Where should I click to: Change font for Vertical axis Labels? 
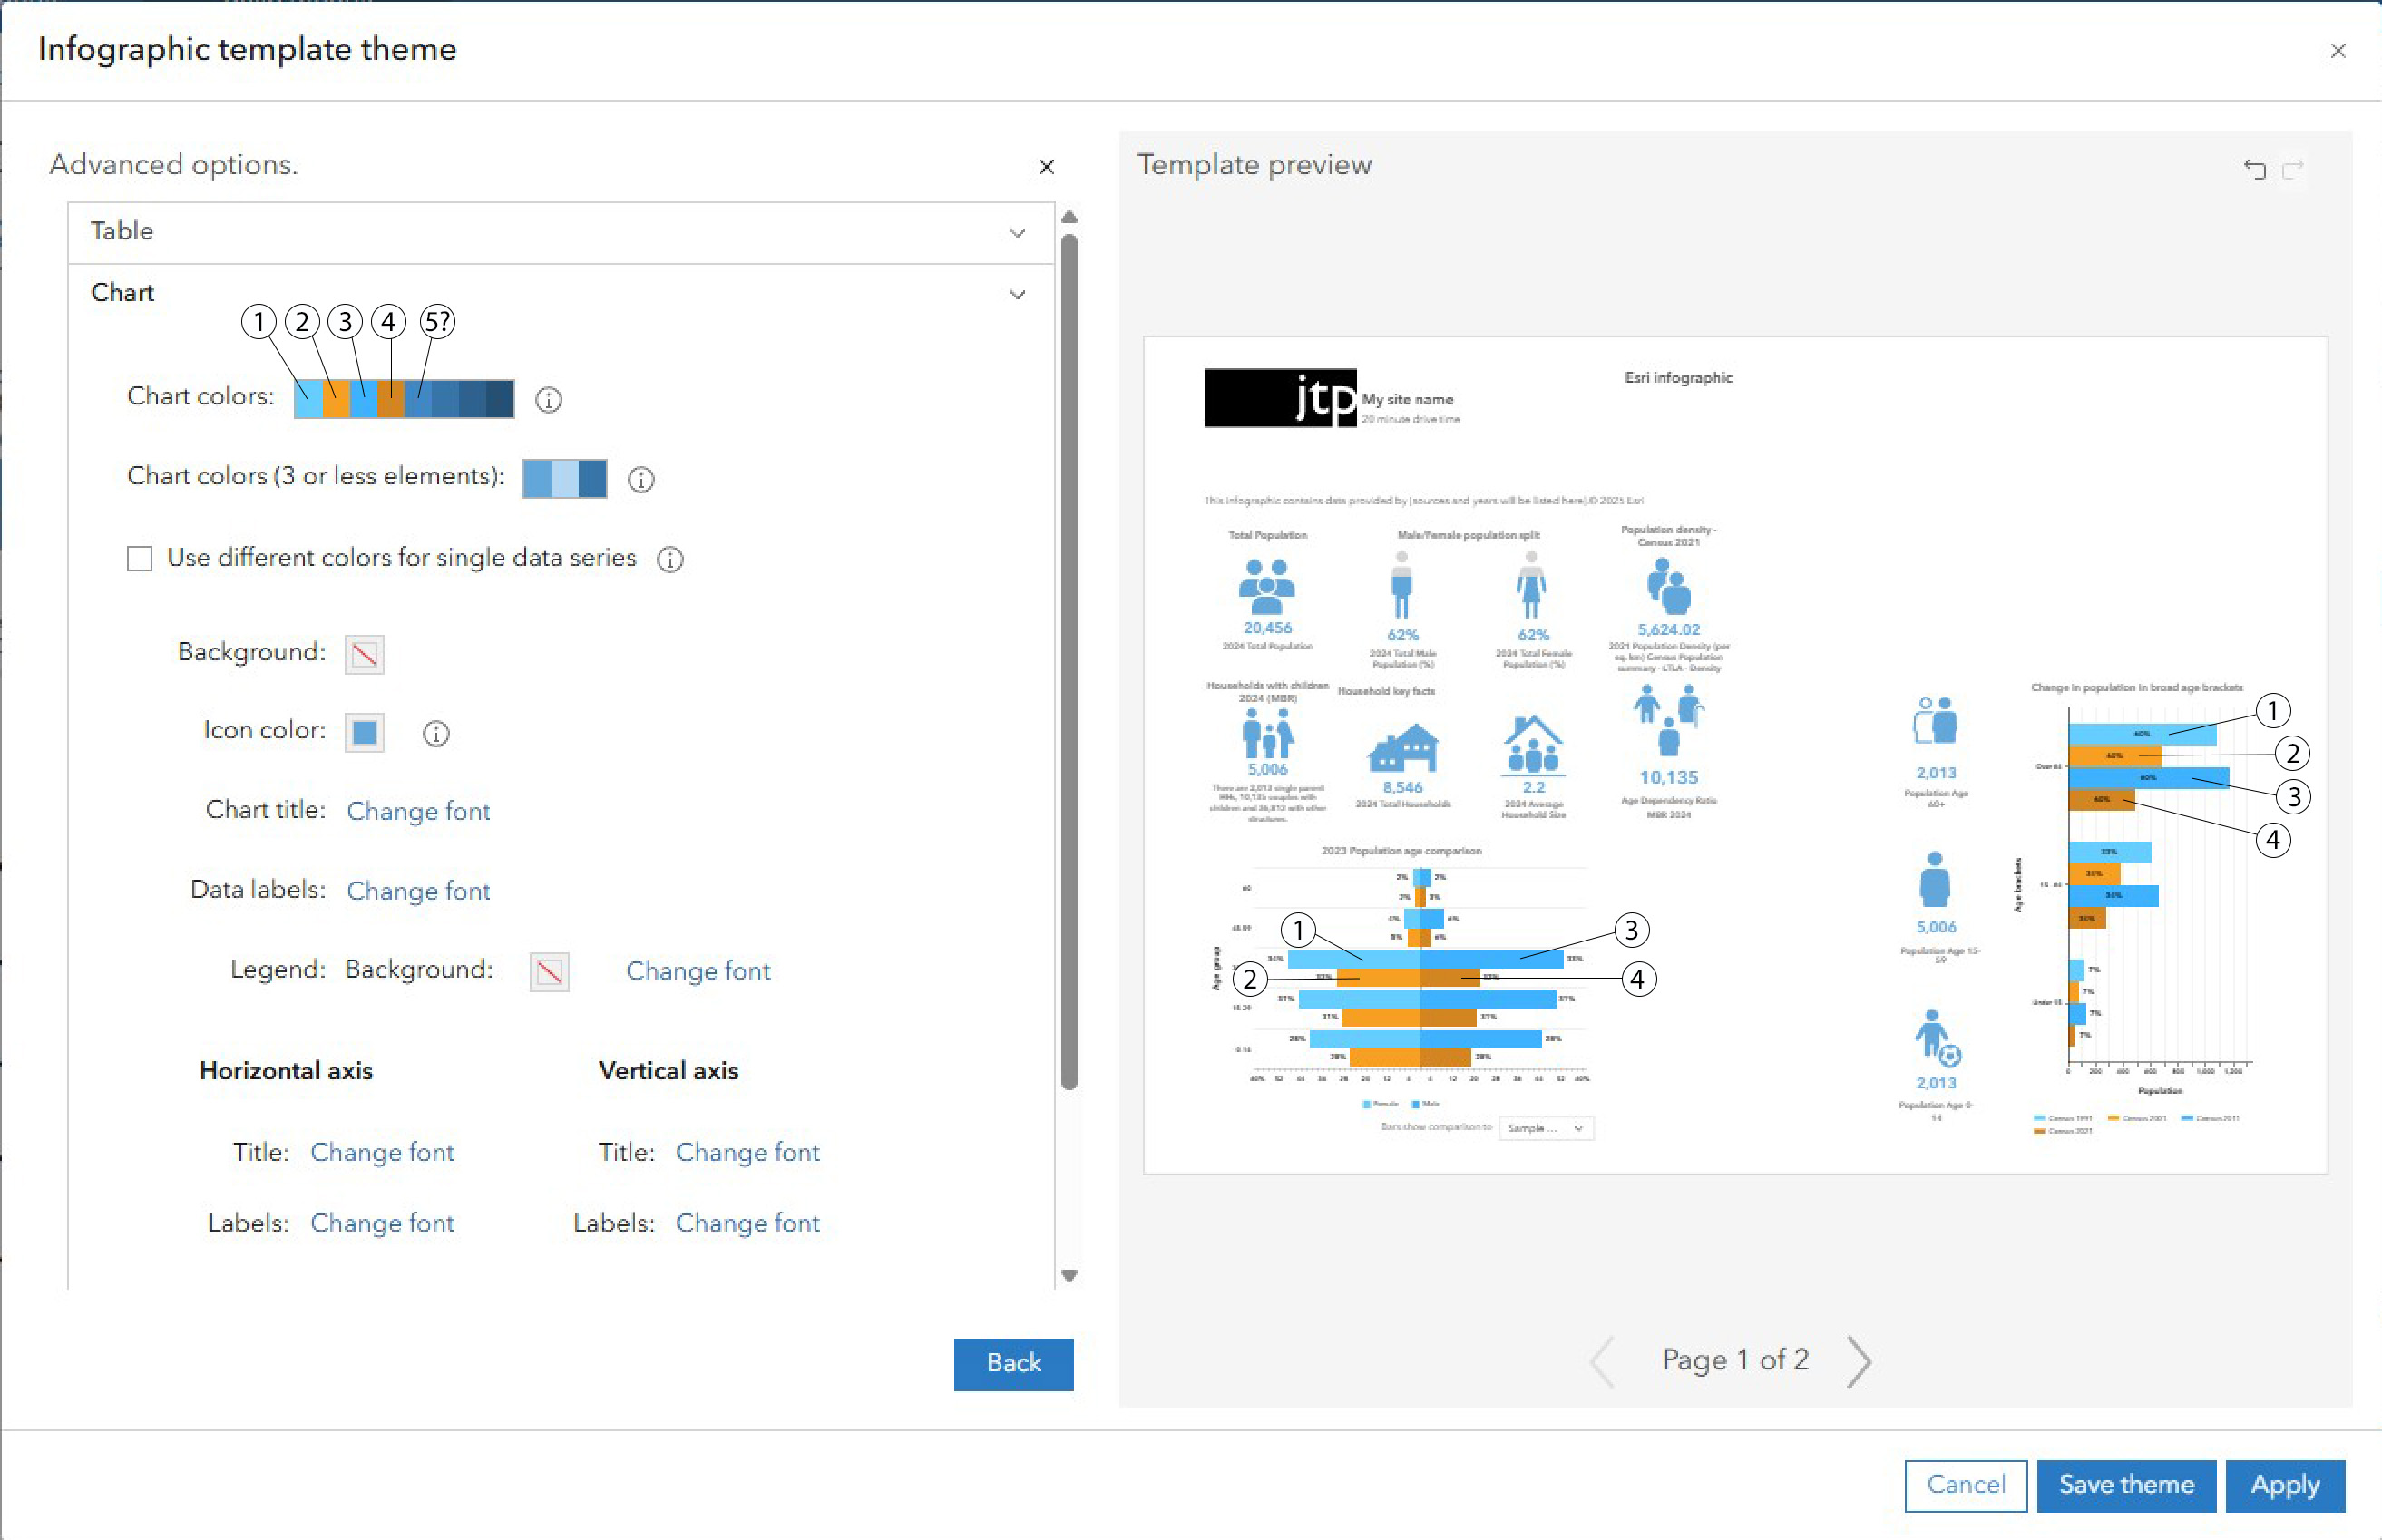point(748,1223)
